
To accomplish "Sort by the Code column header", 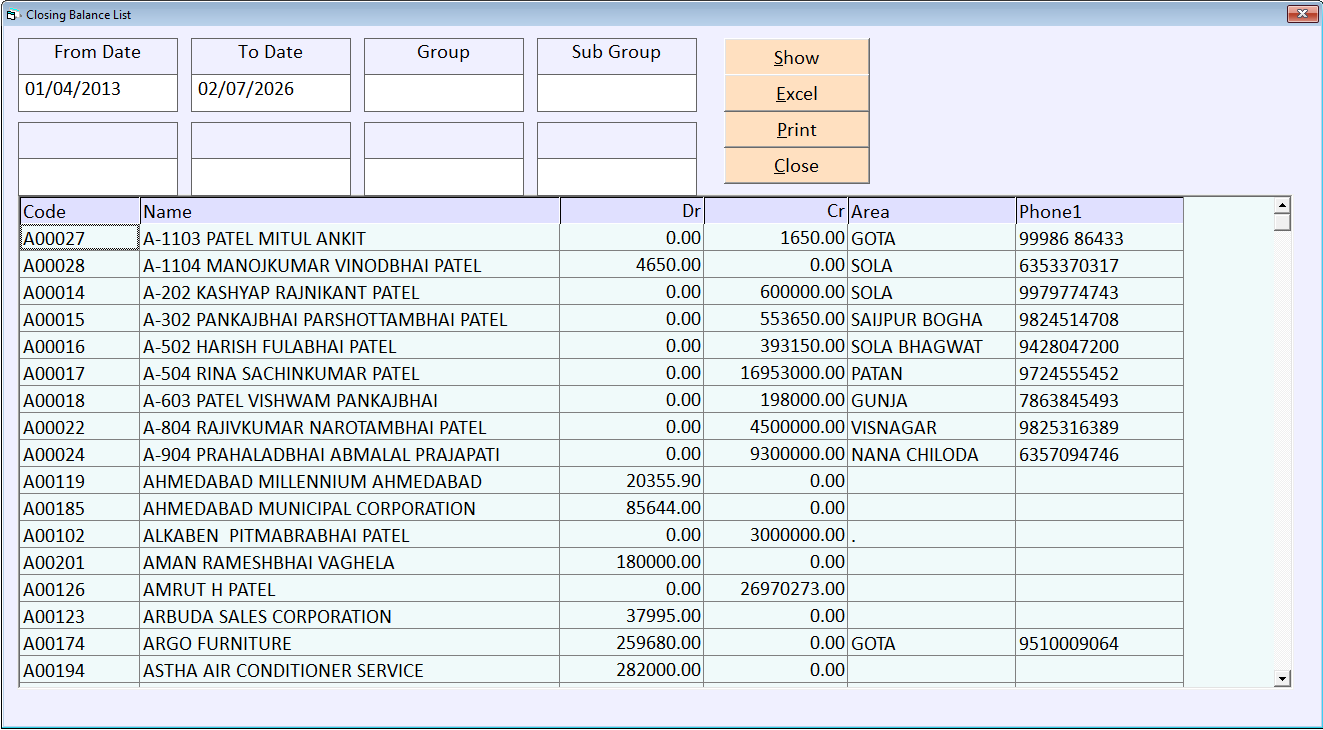I will [x=80, y=211].
